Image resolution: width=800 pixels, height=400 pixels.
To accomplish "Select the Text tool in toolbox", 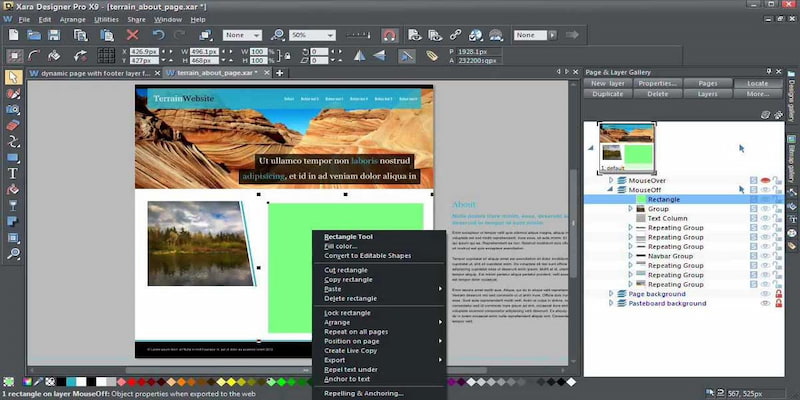I will point(13,173).
